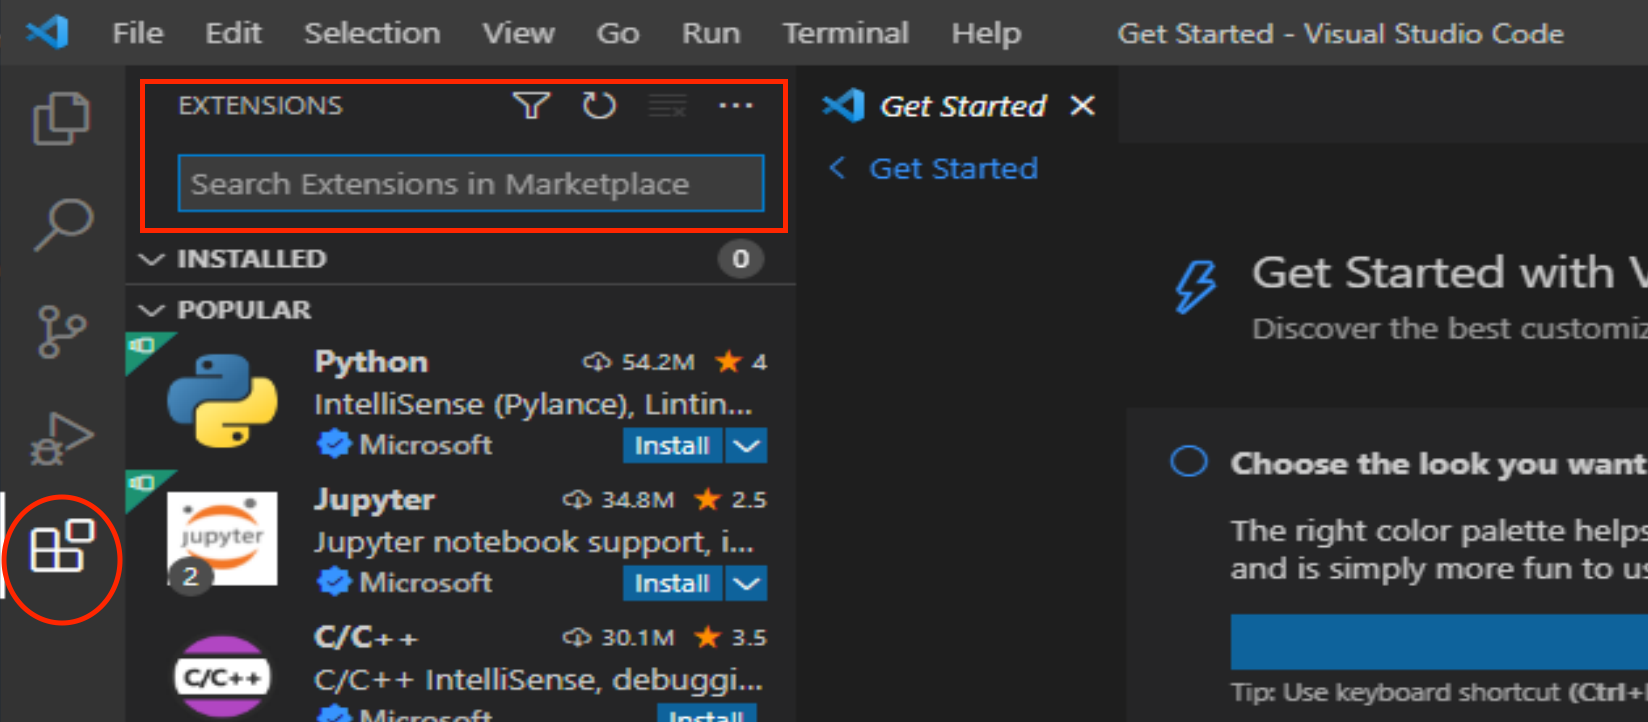The height and width of the screenshot is (722, 1648).
Task: Select the C/C++ extension title
Action: [366, 637]
